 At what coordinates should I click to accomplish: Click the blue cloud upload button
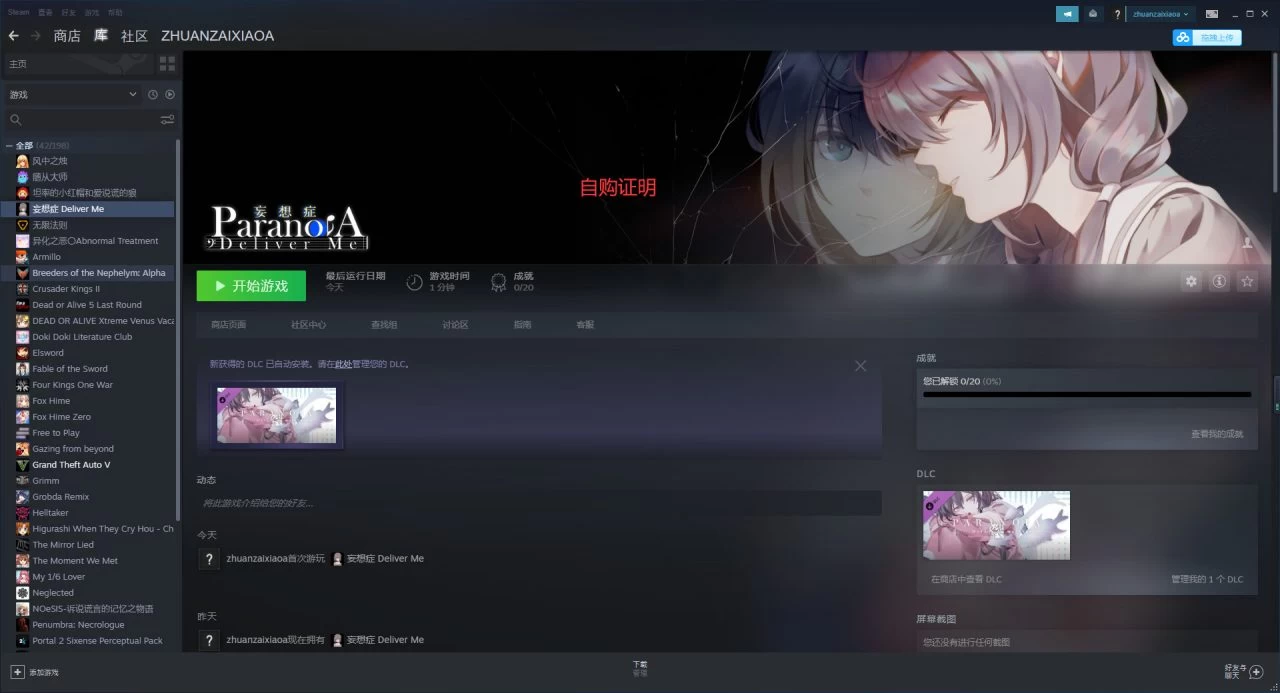[1207, 37]
